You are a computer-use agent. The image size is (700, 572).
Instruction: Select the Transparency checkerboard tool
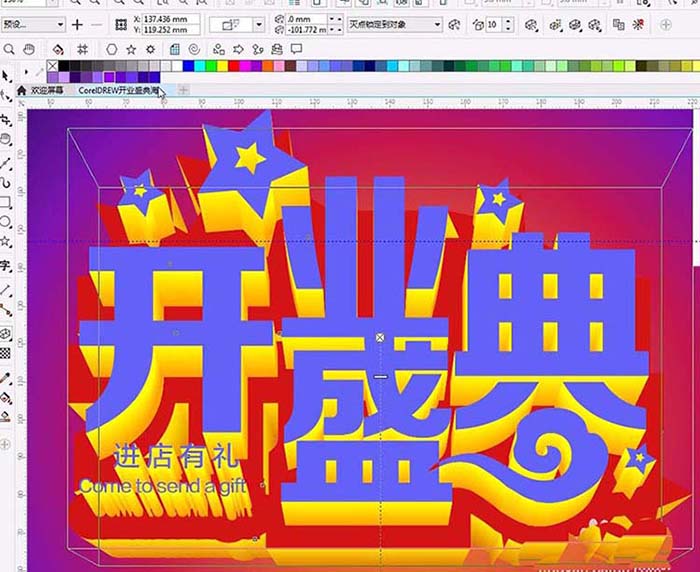(x=5, y=354)
